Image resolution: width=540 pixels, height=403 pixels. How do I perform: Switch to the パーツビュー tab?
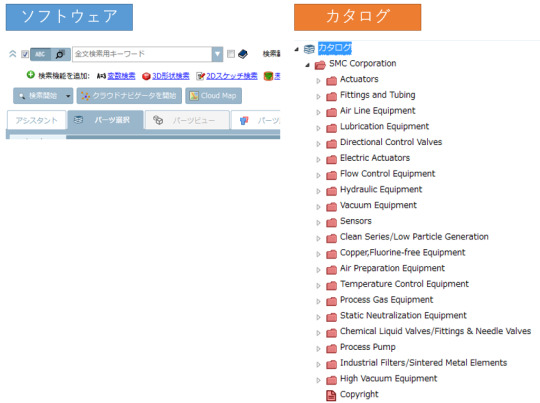pyautogui.click(x=187, y=120)
